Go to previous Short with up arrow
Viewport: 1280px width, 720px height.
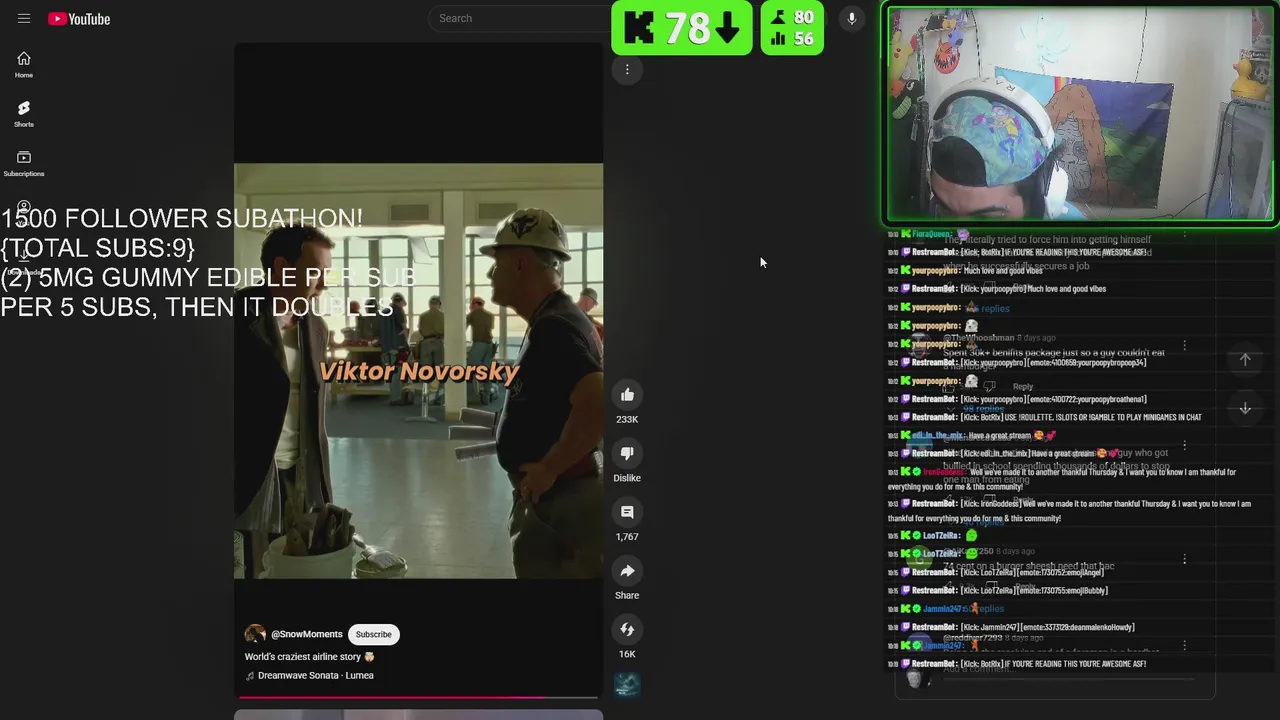point(1245,359)
